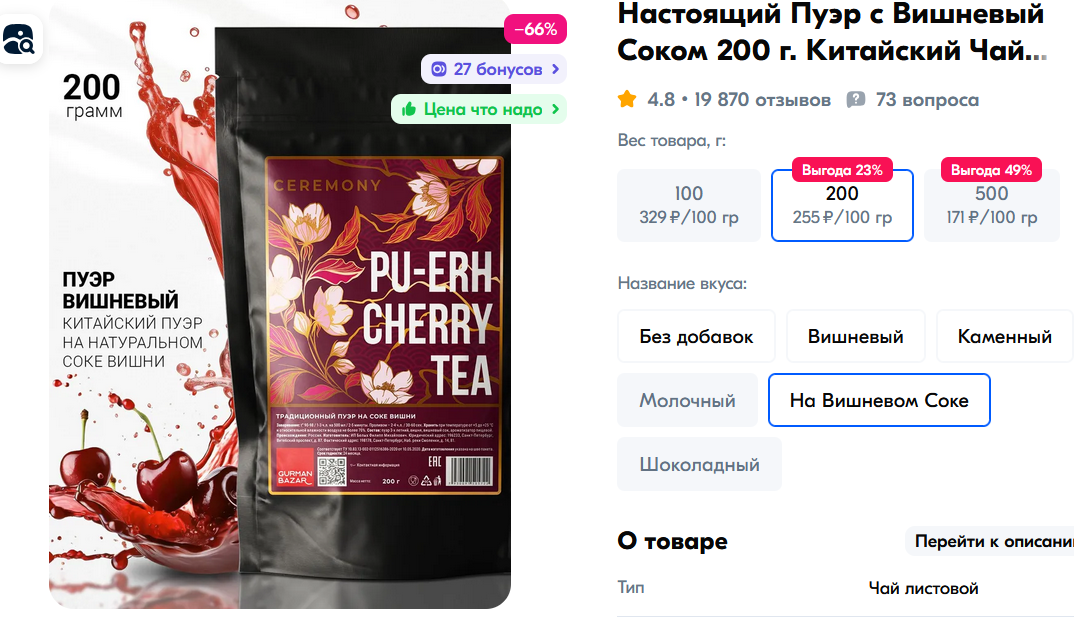Click the orange rating star icon
This screenshot has width=1074, height=623.
click(x=627, y=100)
